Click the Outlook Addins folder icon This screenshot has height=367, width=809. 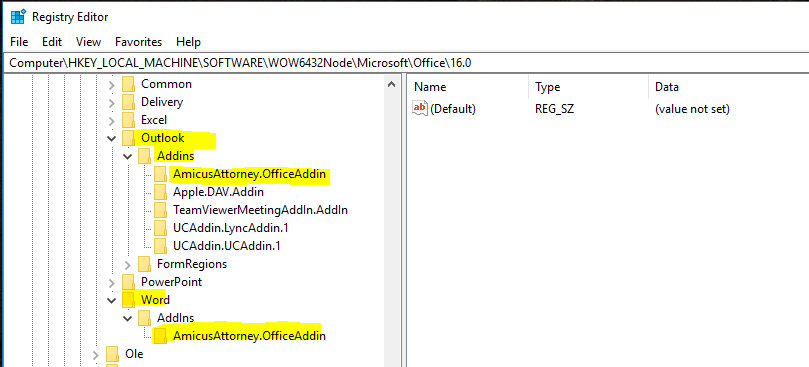tap(144, 156)
